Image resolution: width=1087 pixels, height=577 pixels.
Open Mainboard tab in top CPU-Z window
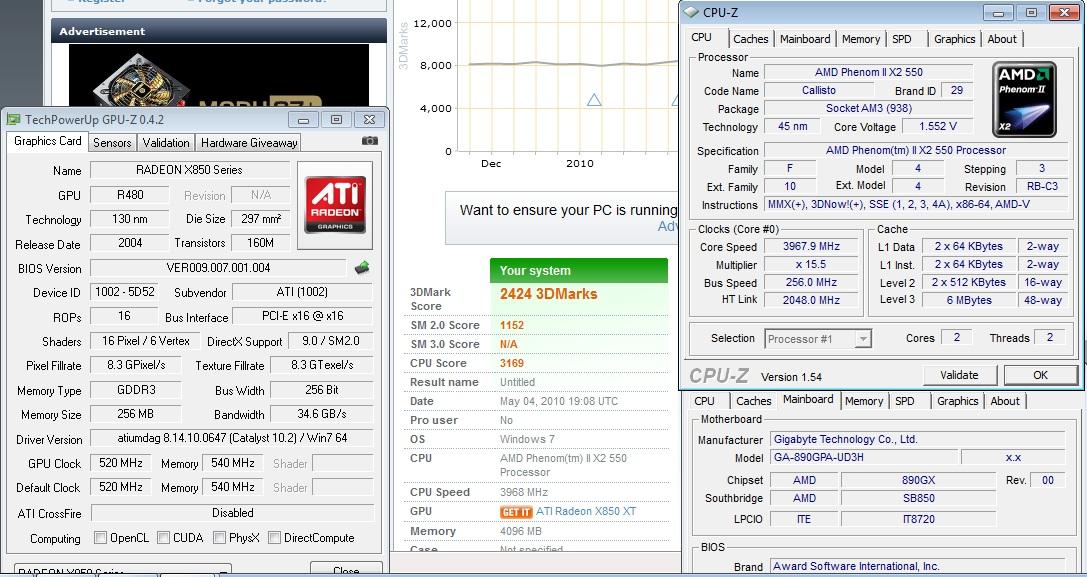pyautogui.click(x=805, y=39)
